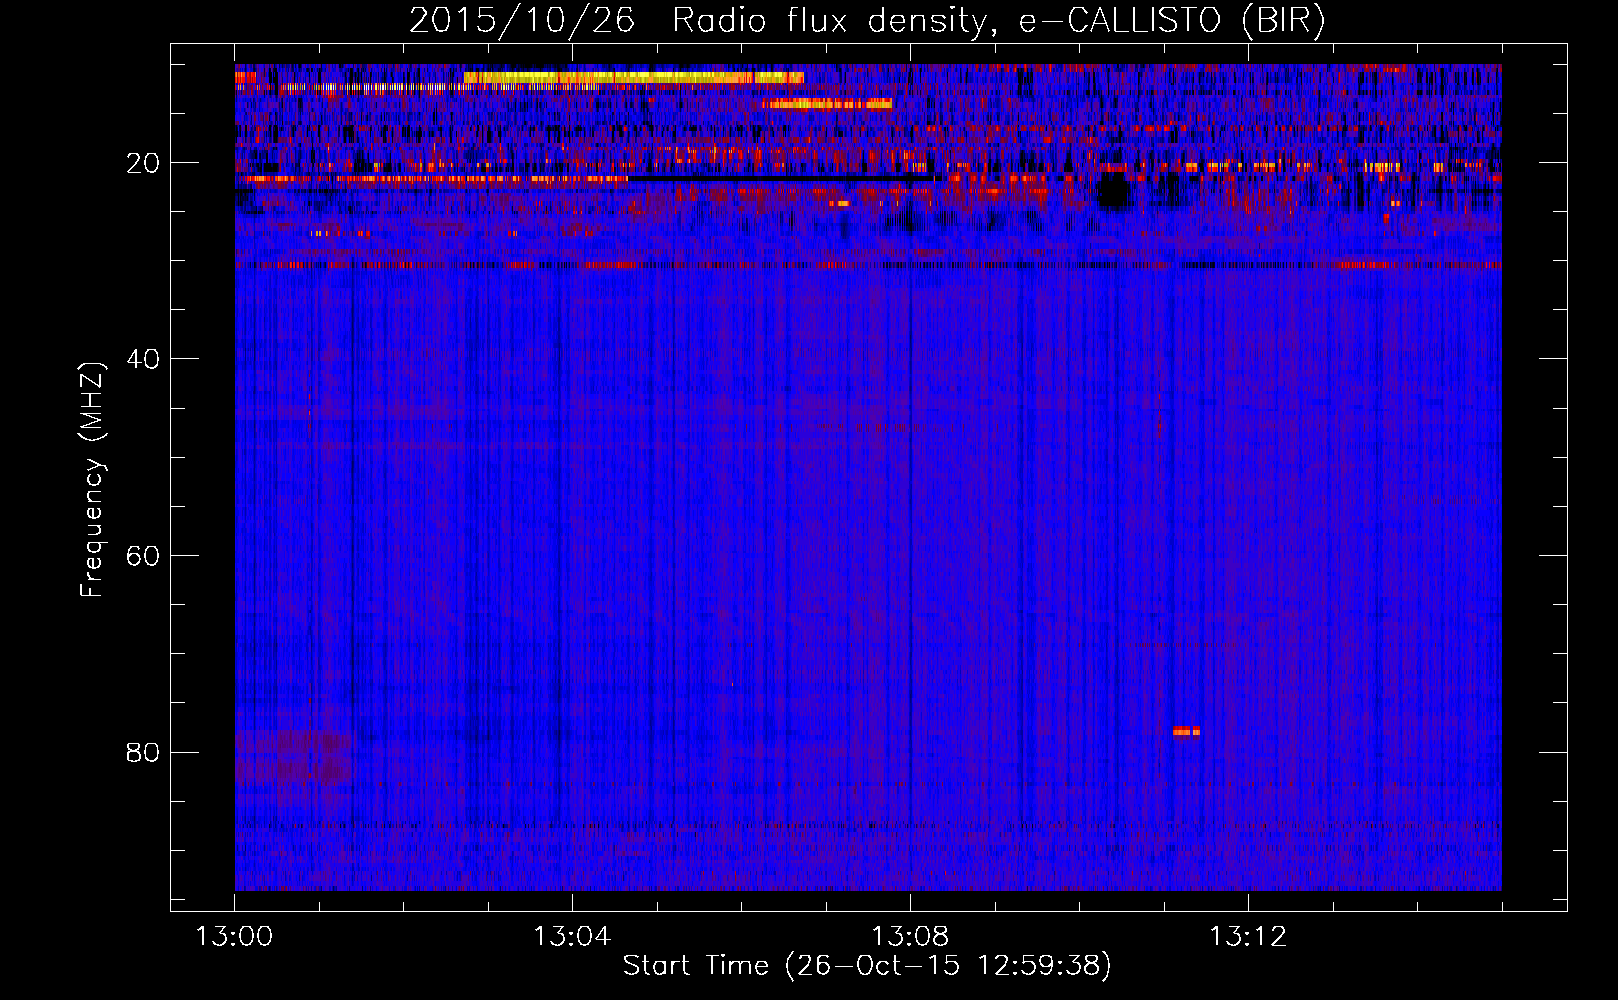Click the 13:12 time tick label
Viewport: 1618px width, 1000px height.
pos(1248,937)
